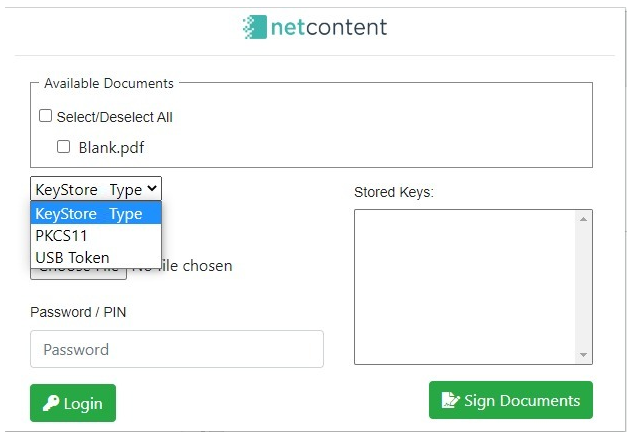The width and height of the screenshot is (629, 433).
Task: Focus the Password / PIN input field
Action: click(x=177, y=349)
